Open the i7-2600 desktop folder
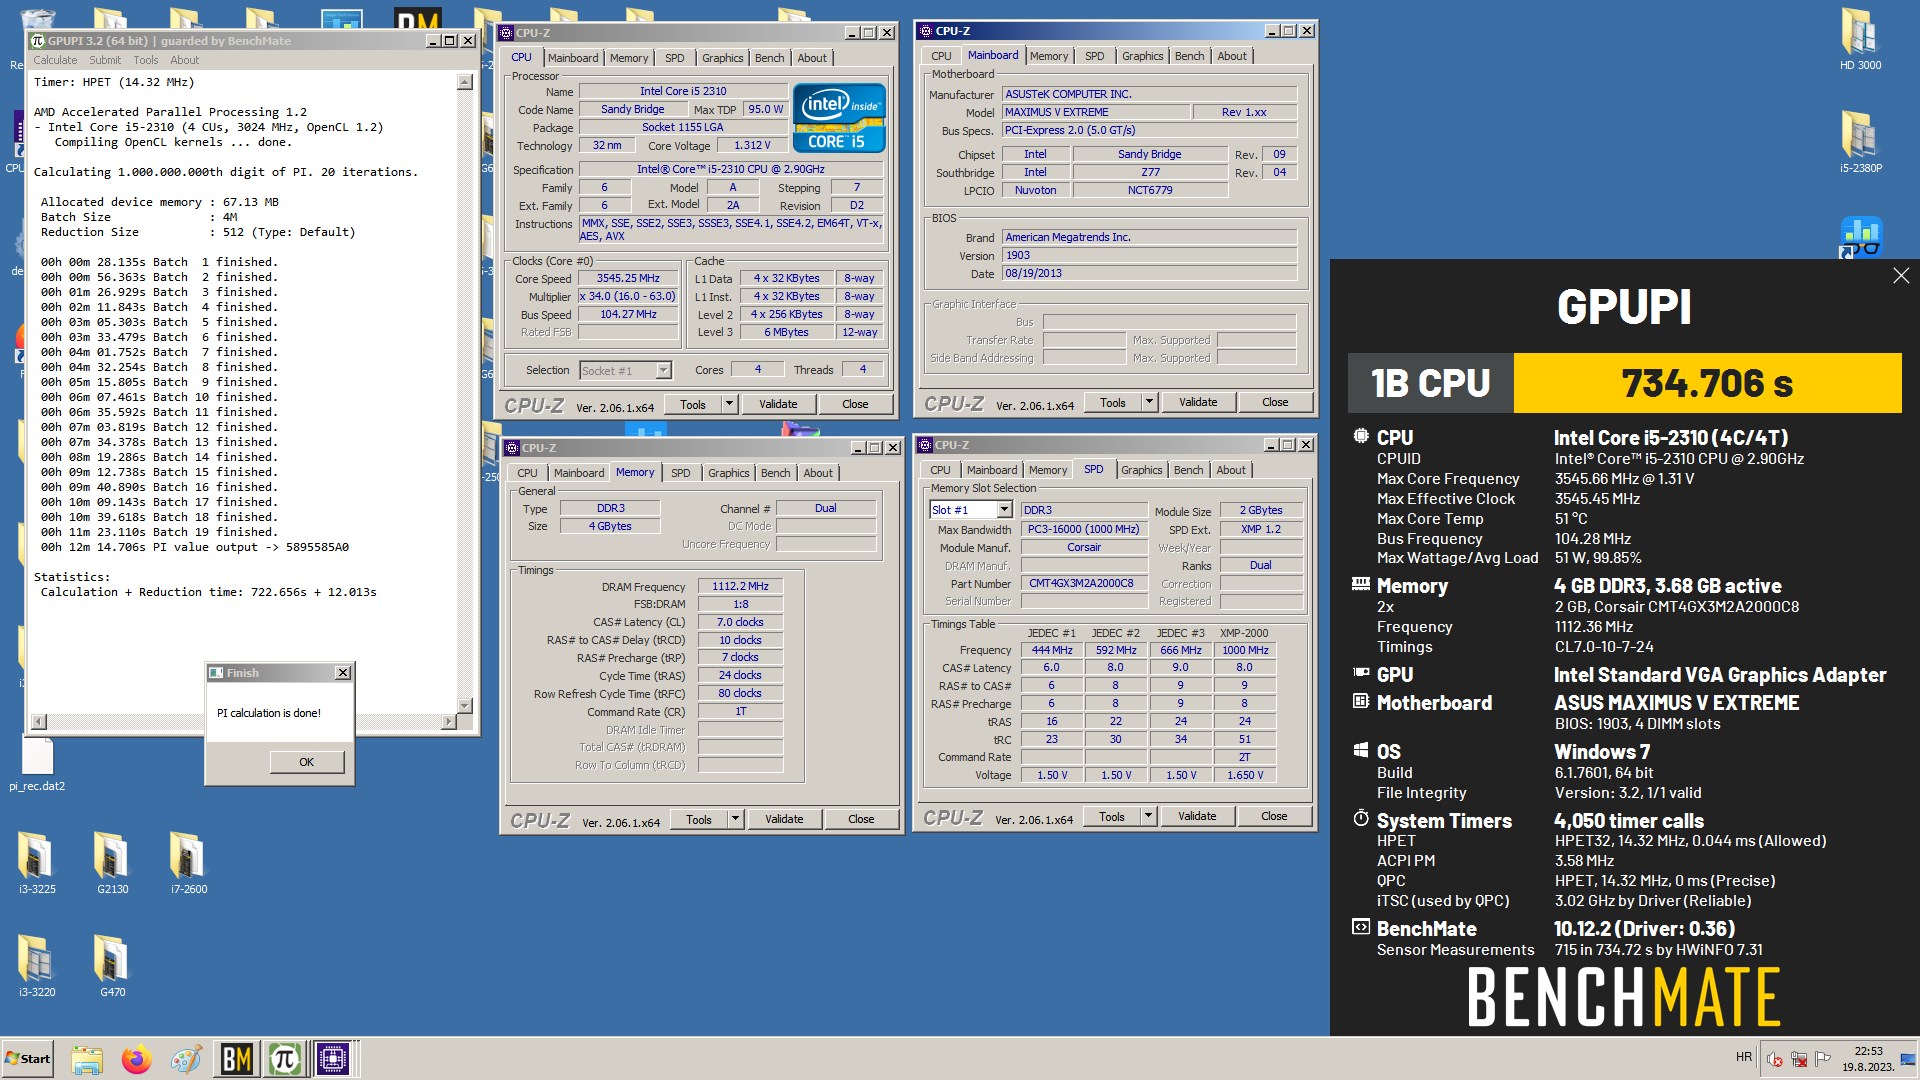This screenshot has width=1920, height=1080. (188, 862)
